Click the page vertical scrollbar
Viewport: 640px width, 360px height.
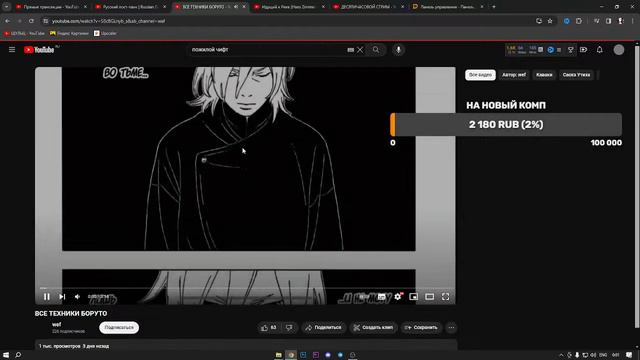[637, 186]
